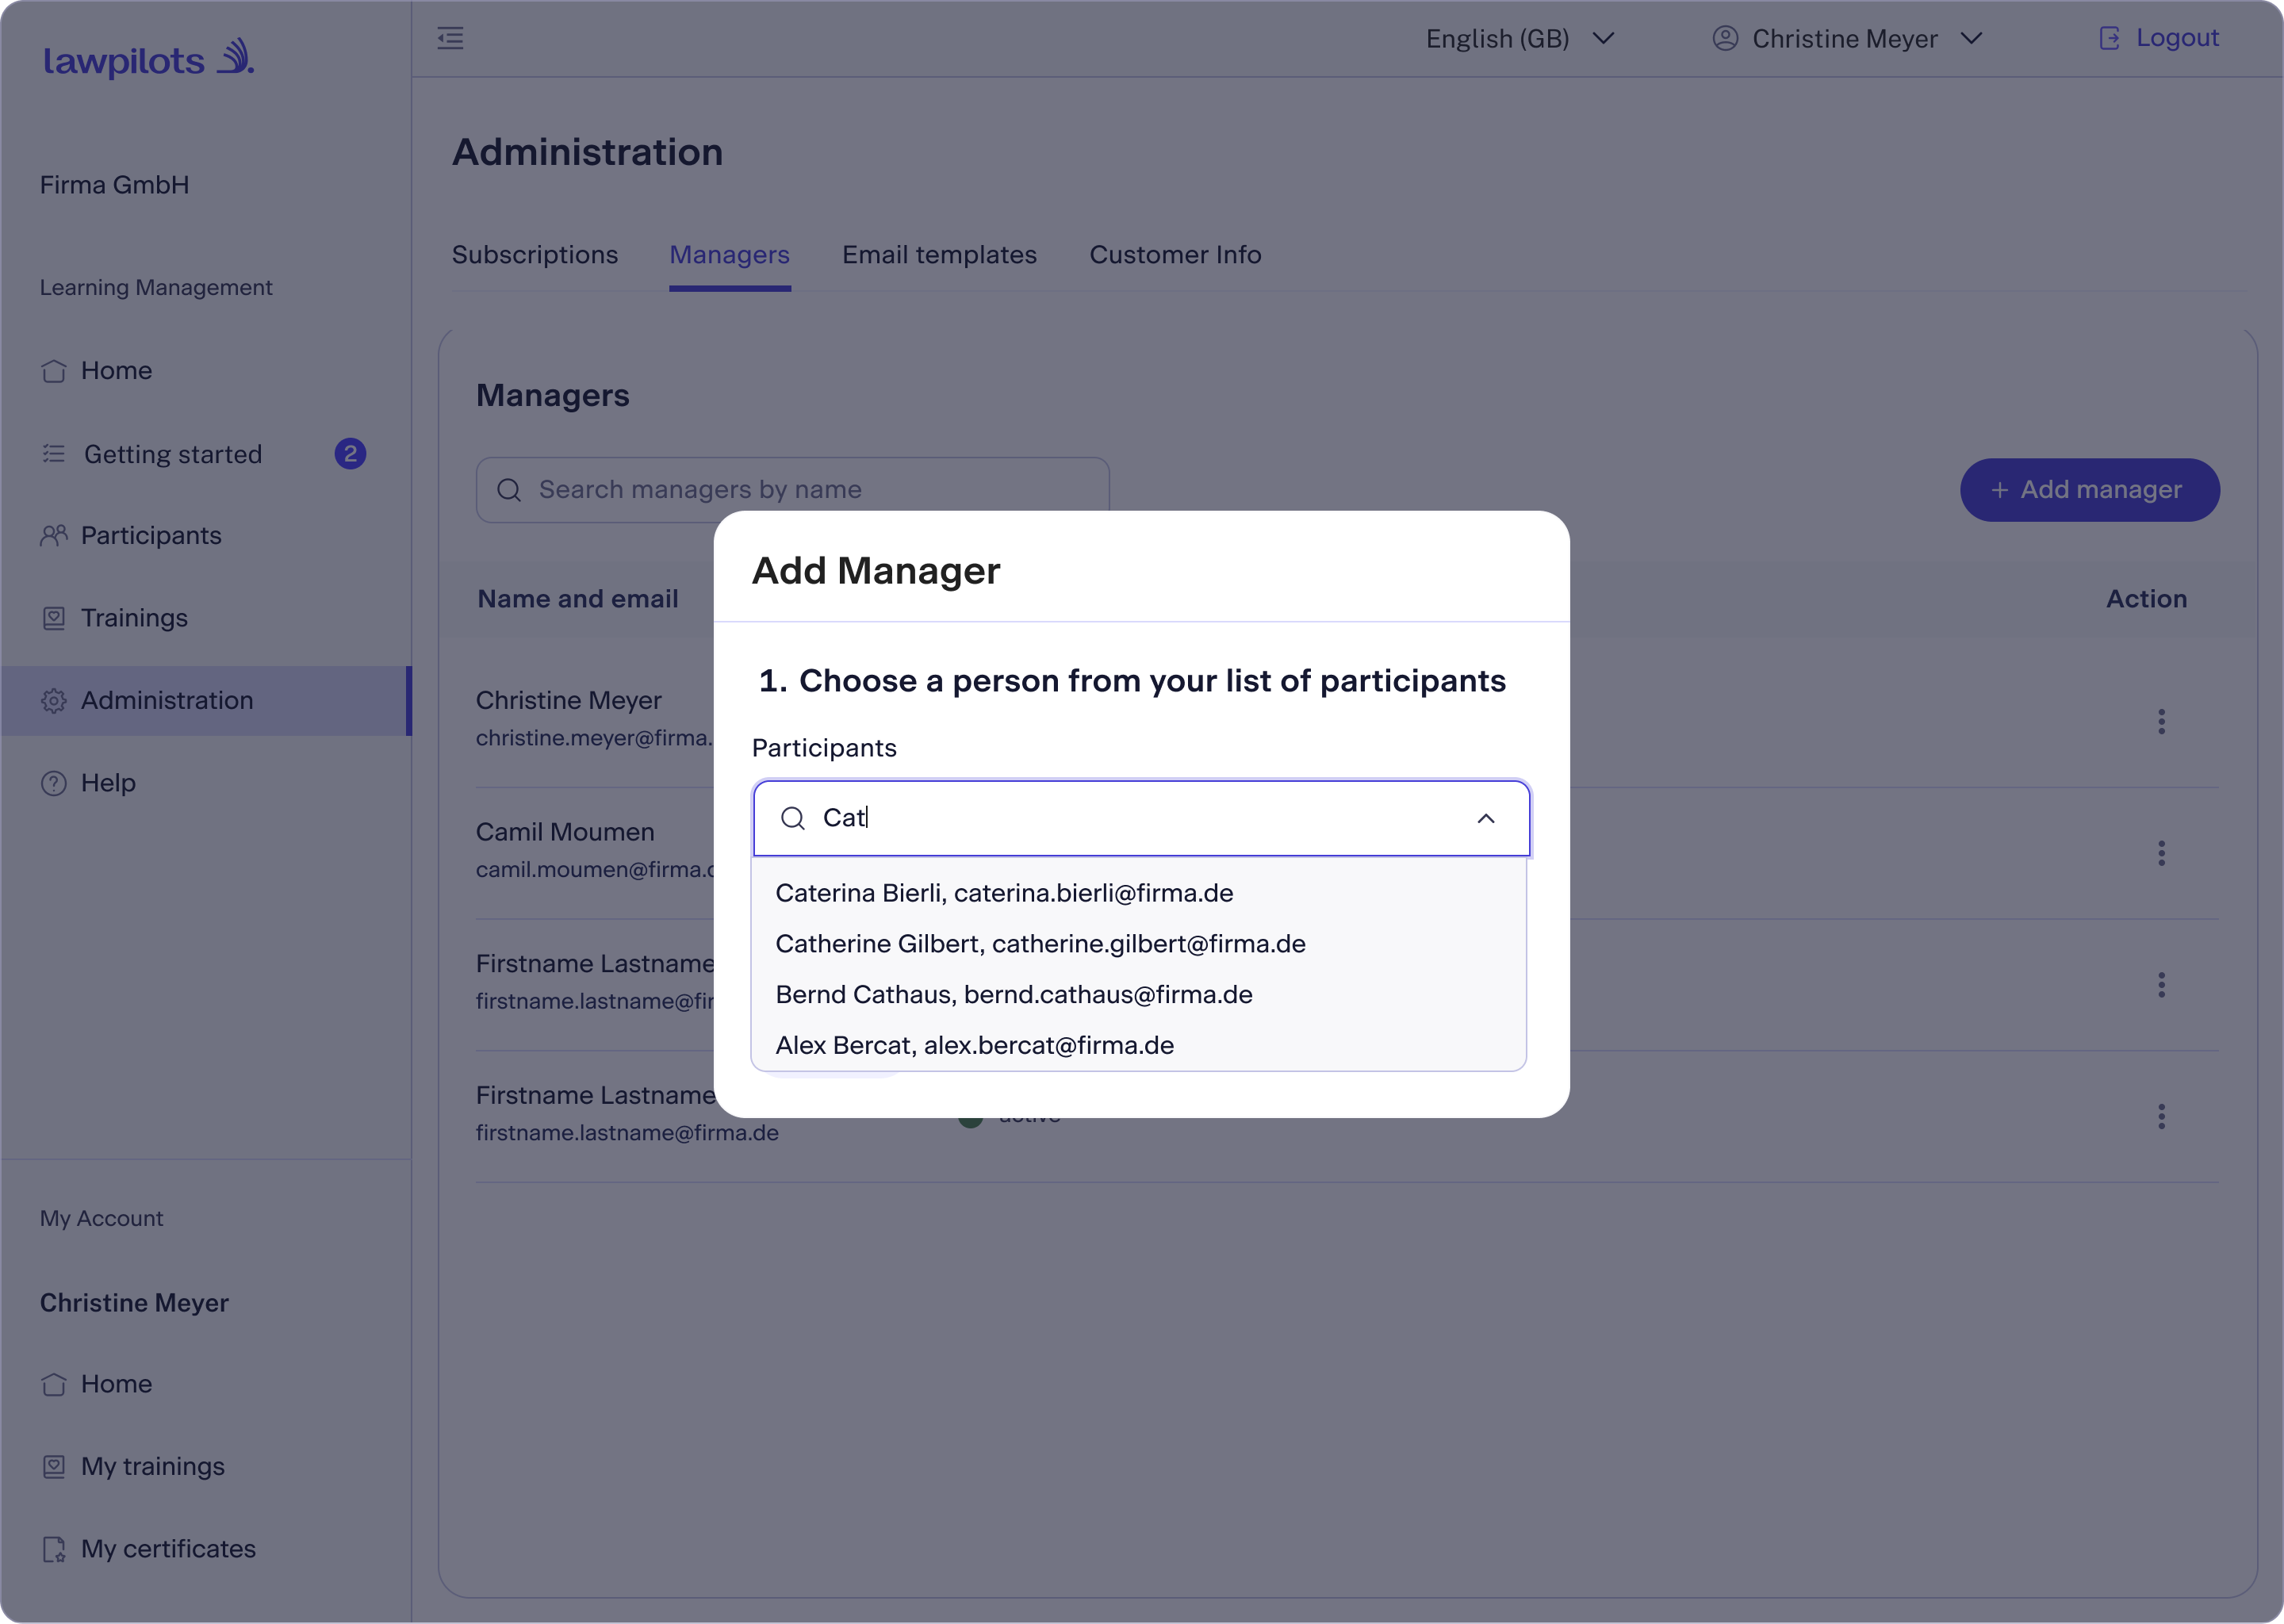Click the Logout link

[2178, 38]
